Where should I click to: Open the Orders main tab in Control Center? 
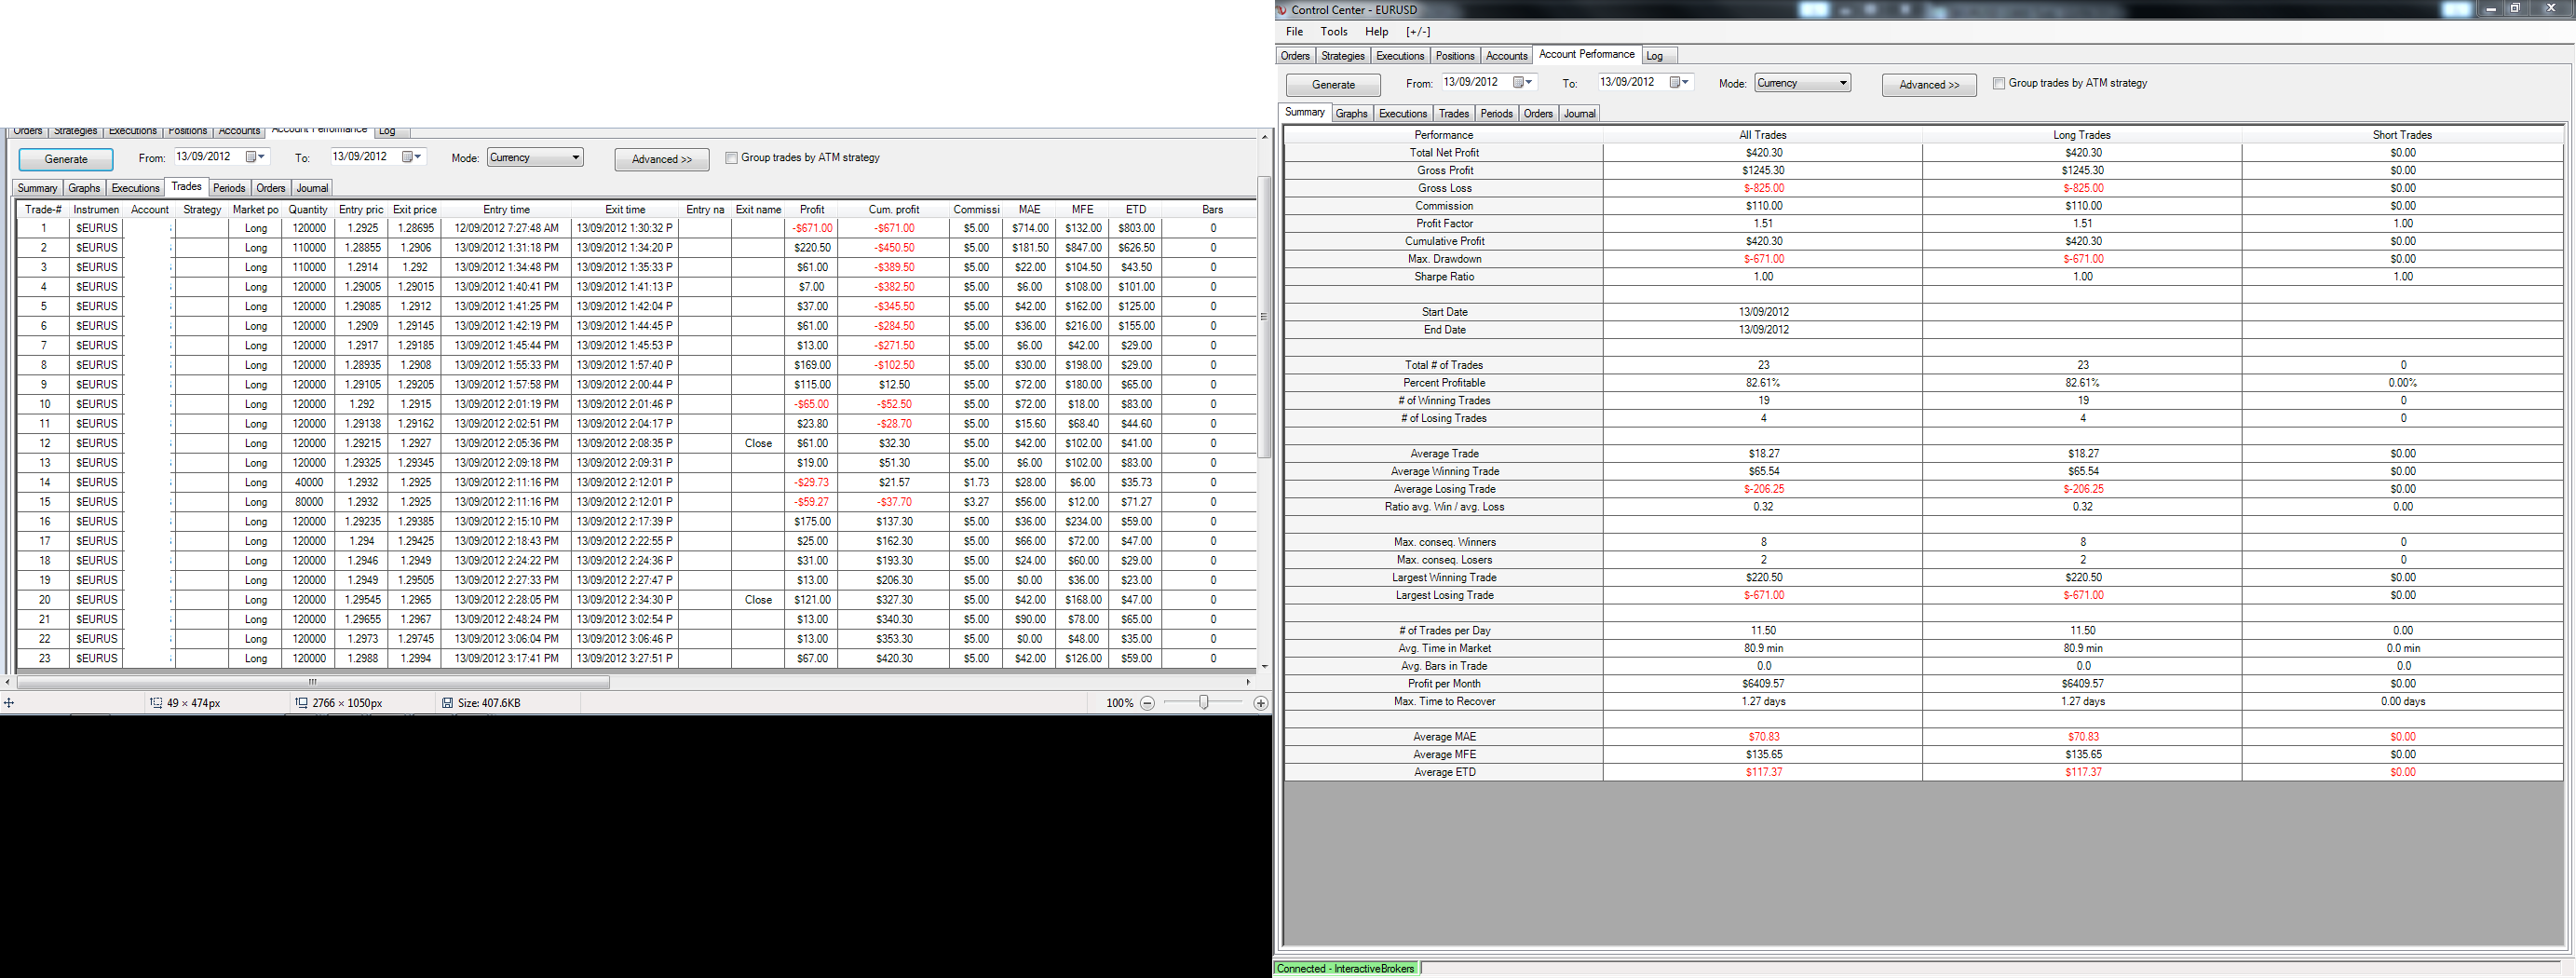(x=1295, y=56)
